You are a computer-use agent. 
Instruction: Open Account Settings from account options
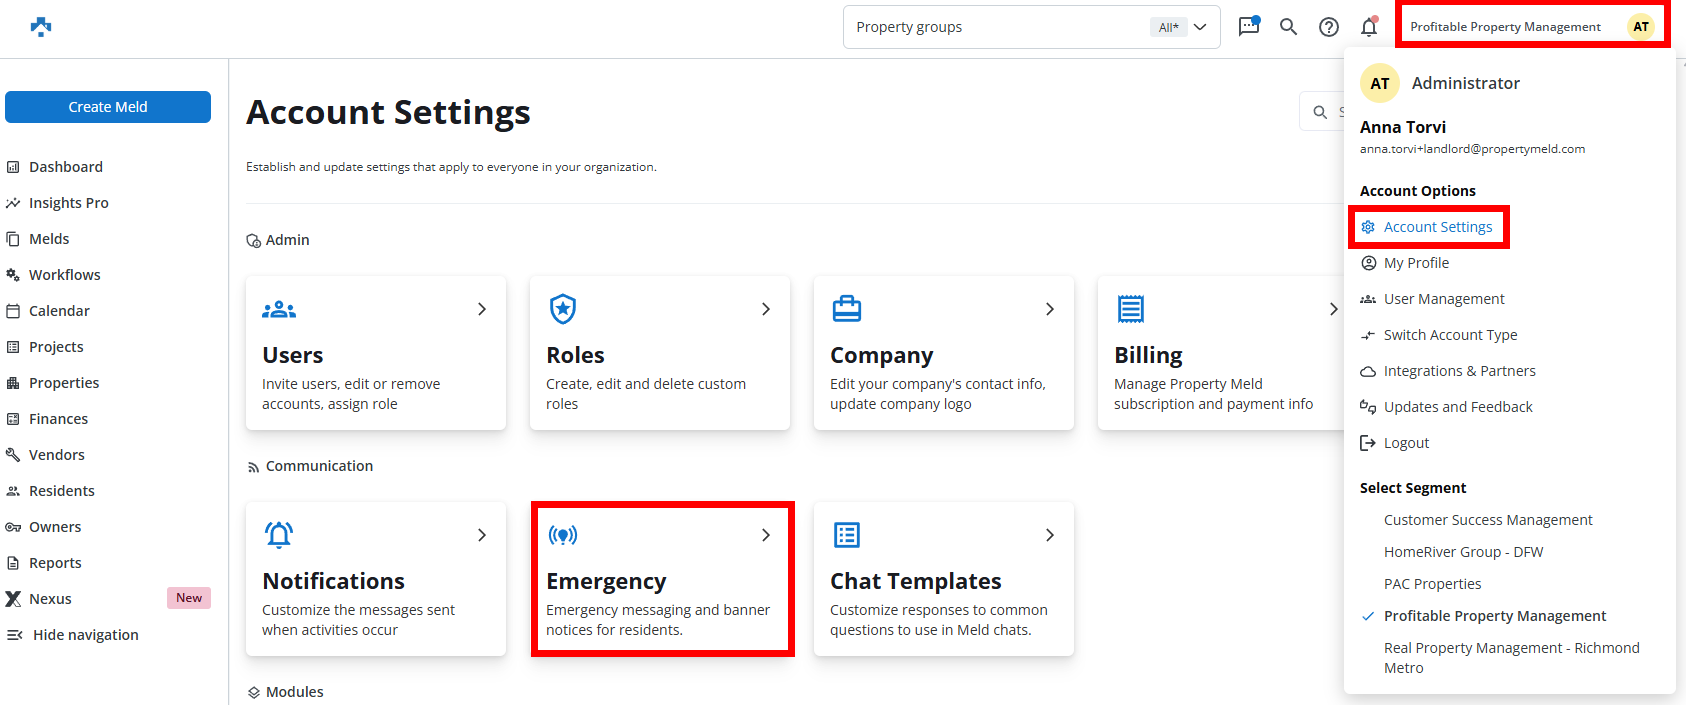[1437, 227]
